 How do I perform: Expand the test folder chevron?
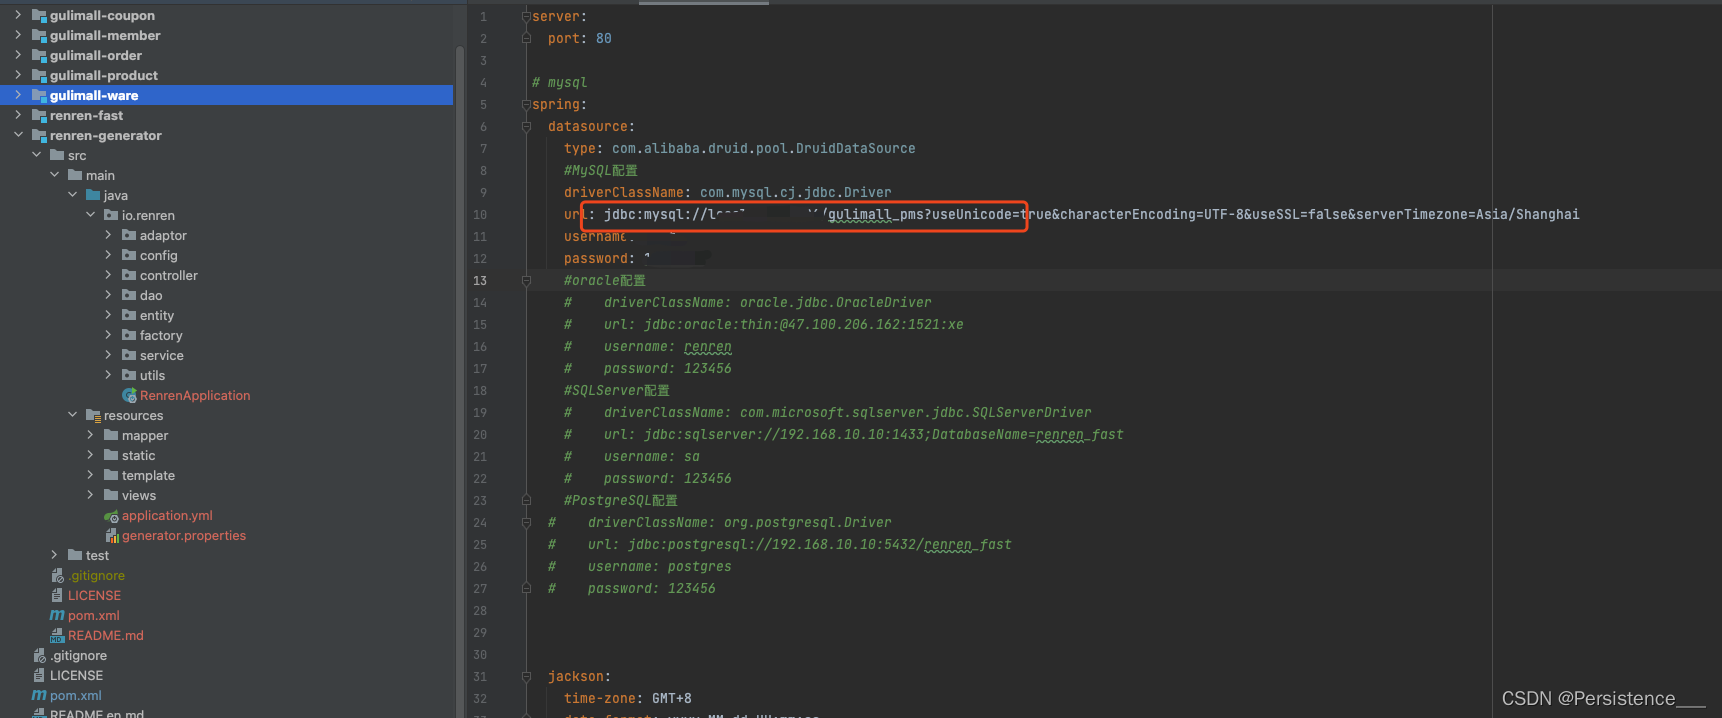pos(54,555)
